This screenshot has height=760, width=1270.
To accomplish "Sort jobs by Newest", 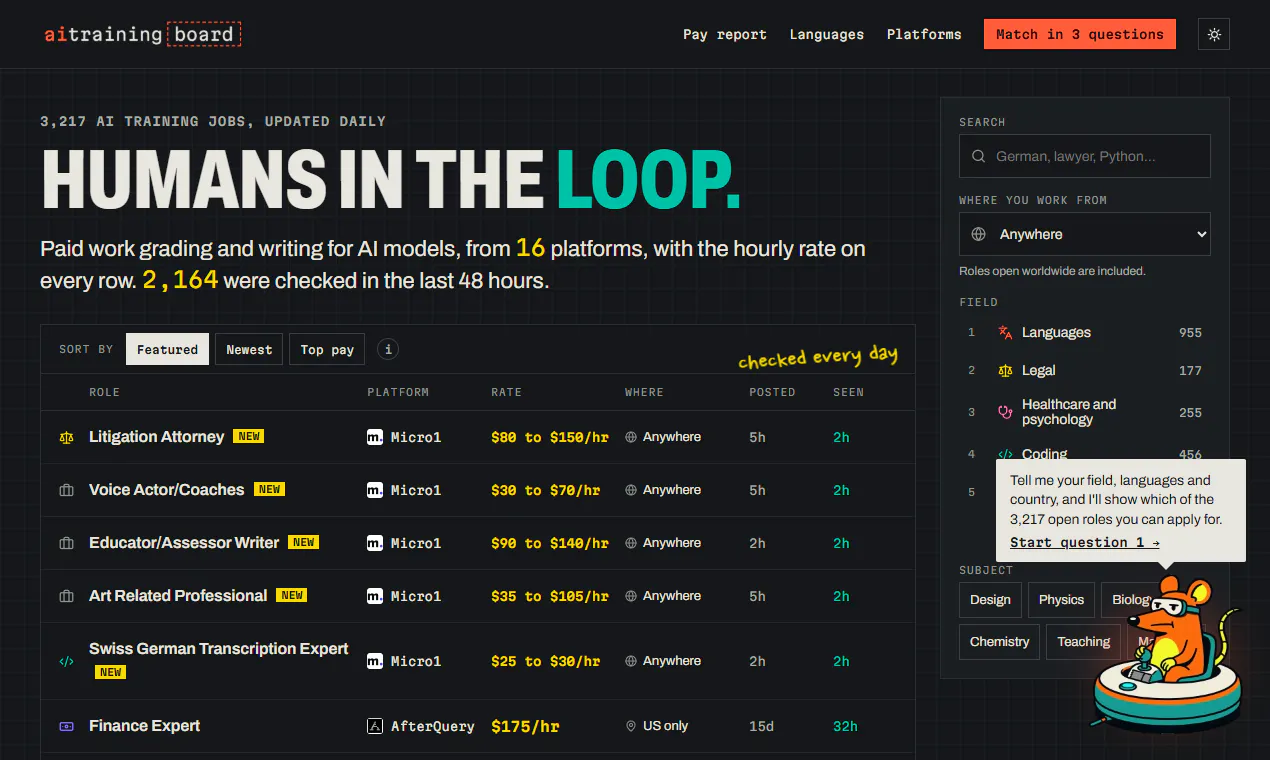I will click(249, 349).
